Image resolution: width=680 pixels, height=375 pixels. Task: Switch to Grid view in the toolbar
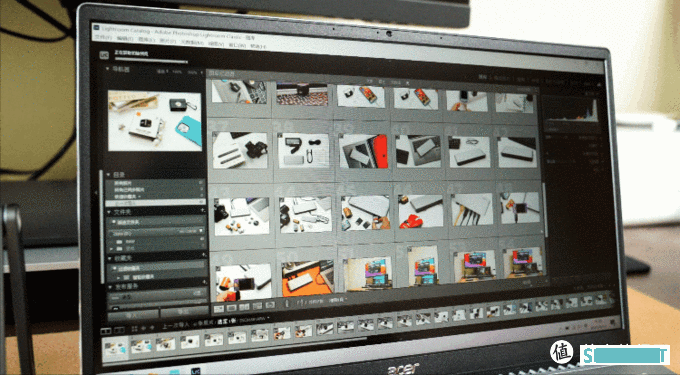pyautogui.click(x=219, y=309)
